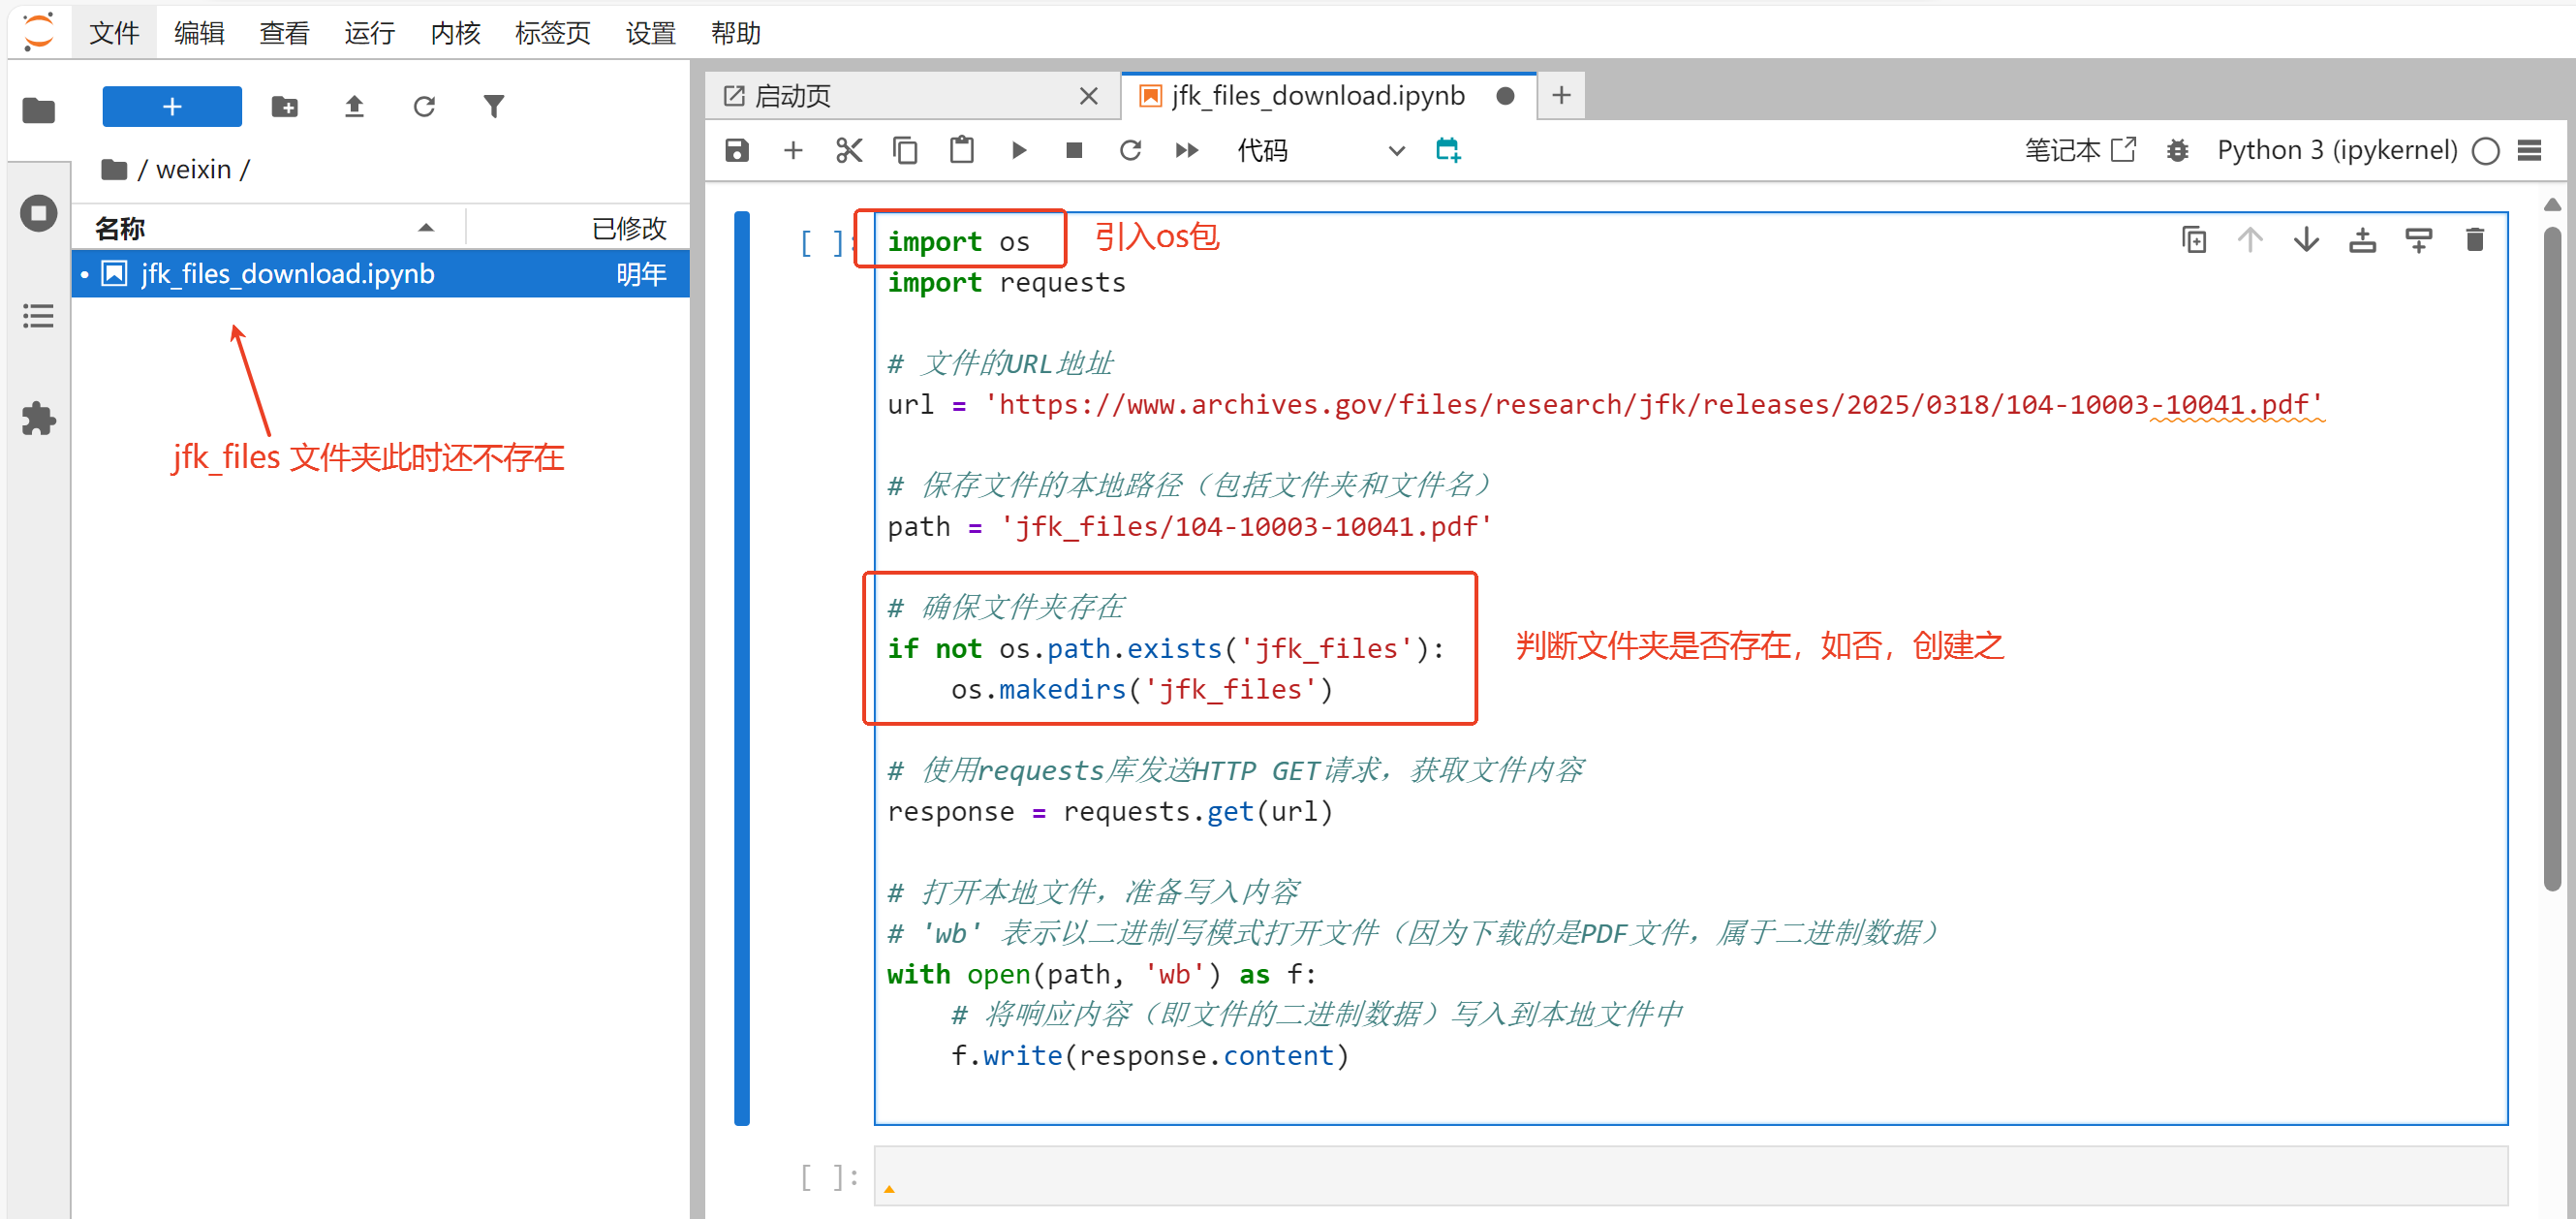Save the notebook with the disk icon
Image resolution: width=2576 pixels, height=1219 pixels.
[x=737, y=150]
